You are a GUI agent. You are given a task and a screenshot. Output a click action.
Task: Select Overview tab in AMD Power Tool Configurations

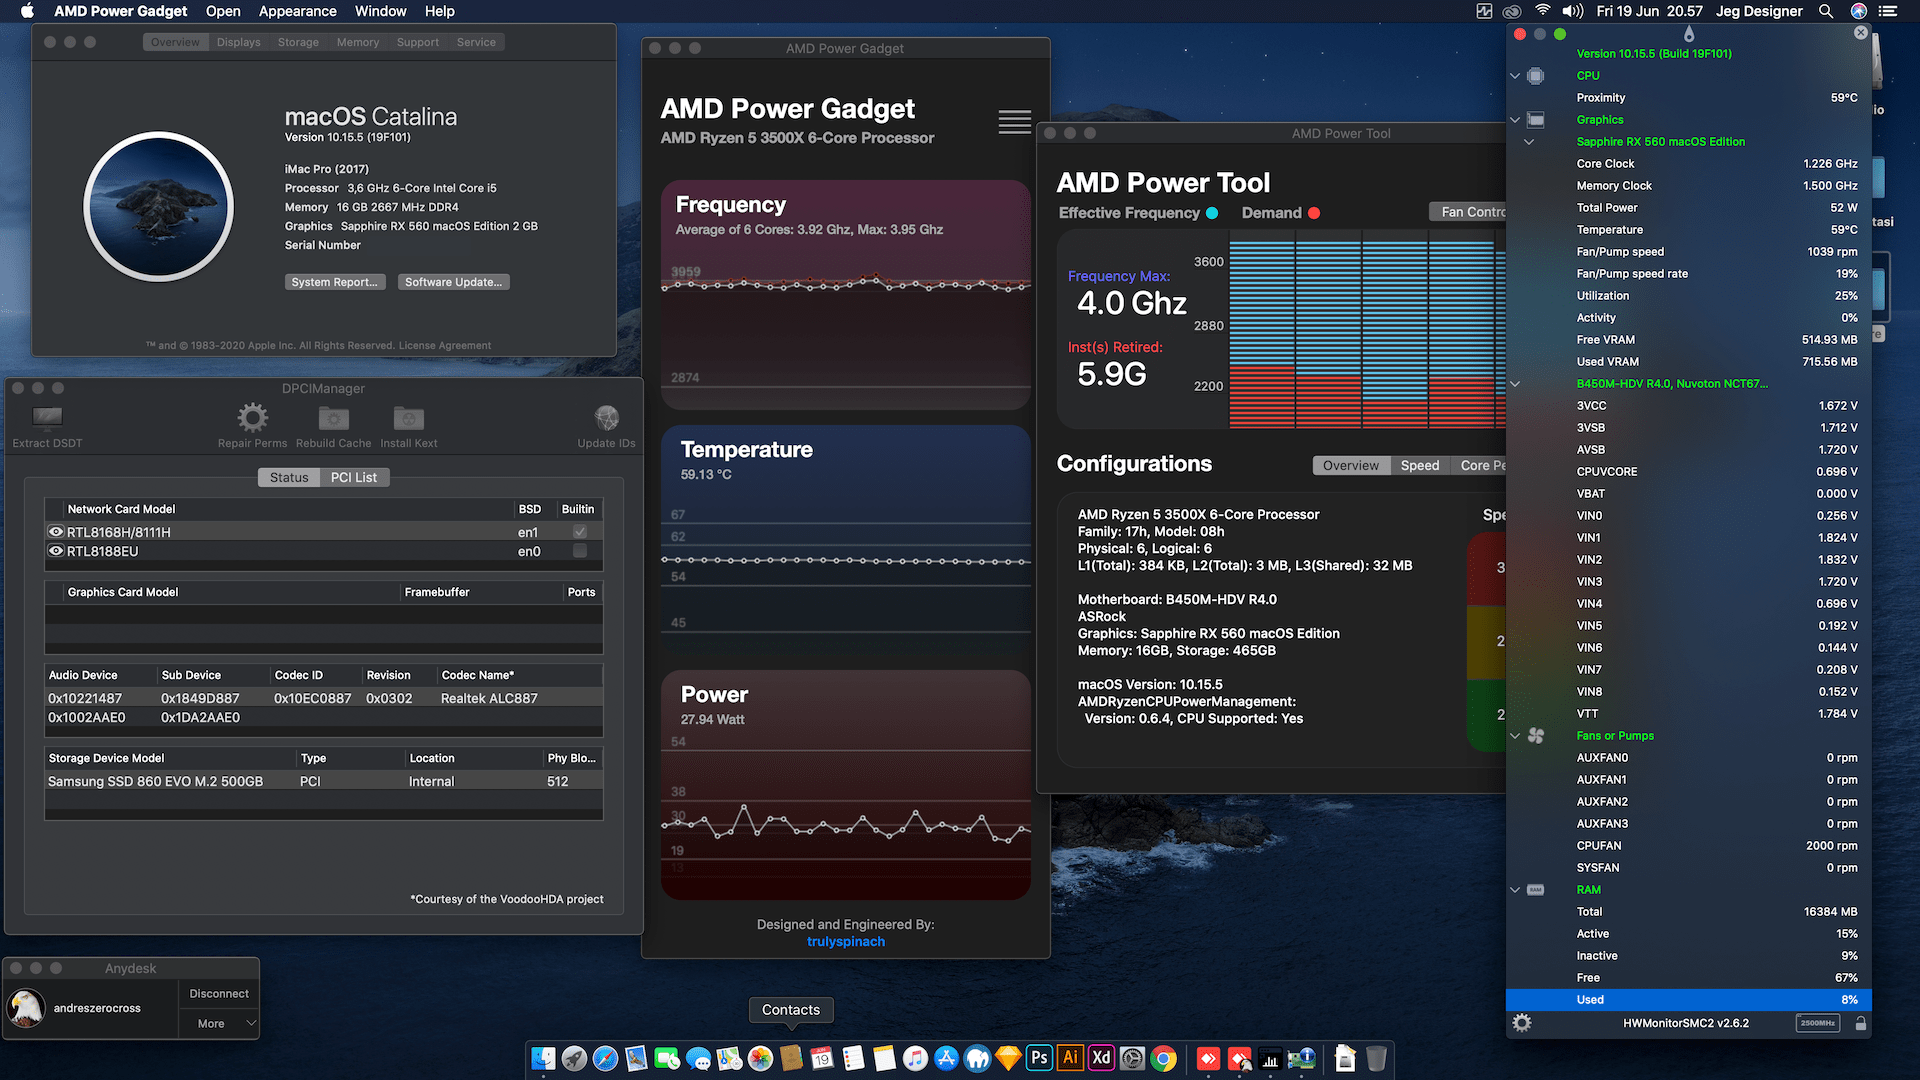[1350, 465]
